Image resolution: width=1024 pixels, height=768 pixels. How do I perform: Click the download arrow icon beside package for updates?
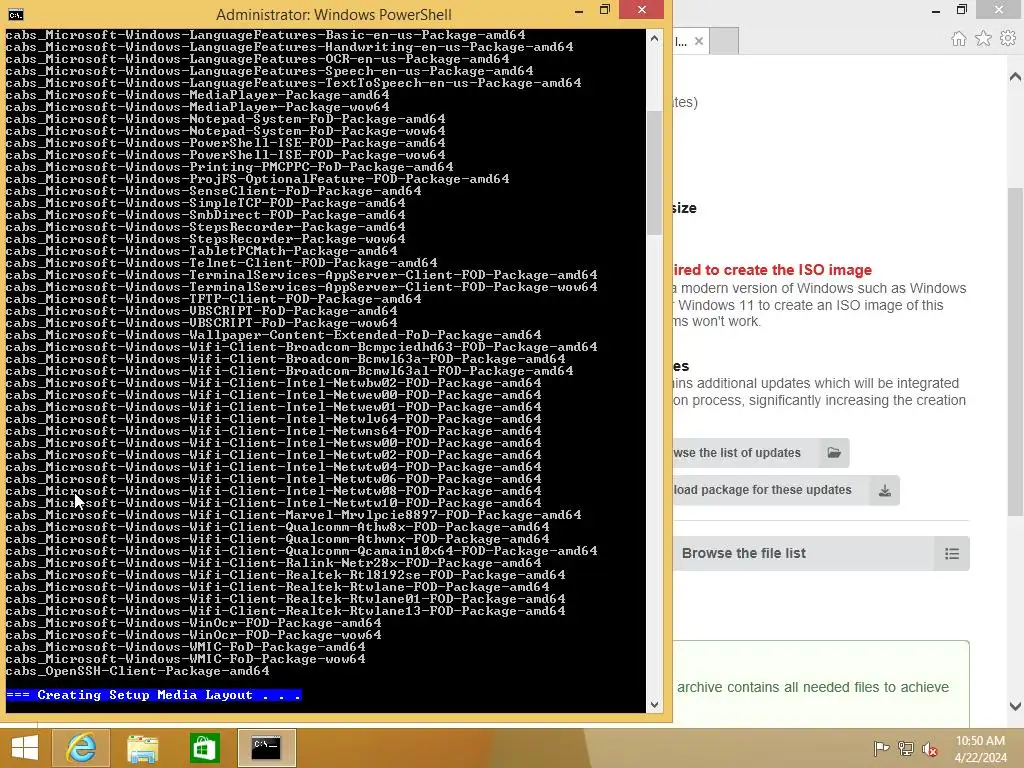[884, 490]
